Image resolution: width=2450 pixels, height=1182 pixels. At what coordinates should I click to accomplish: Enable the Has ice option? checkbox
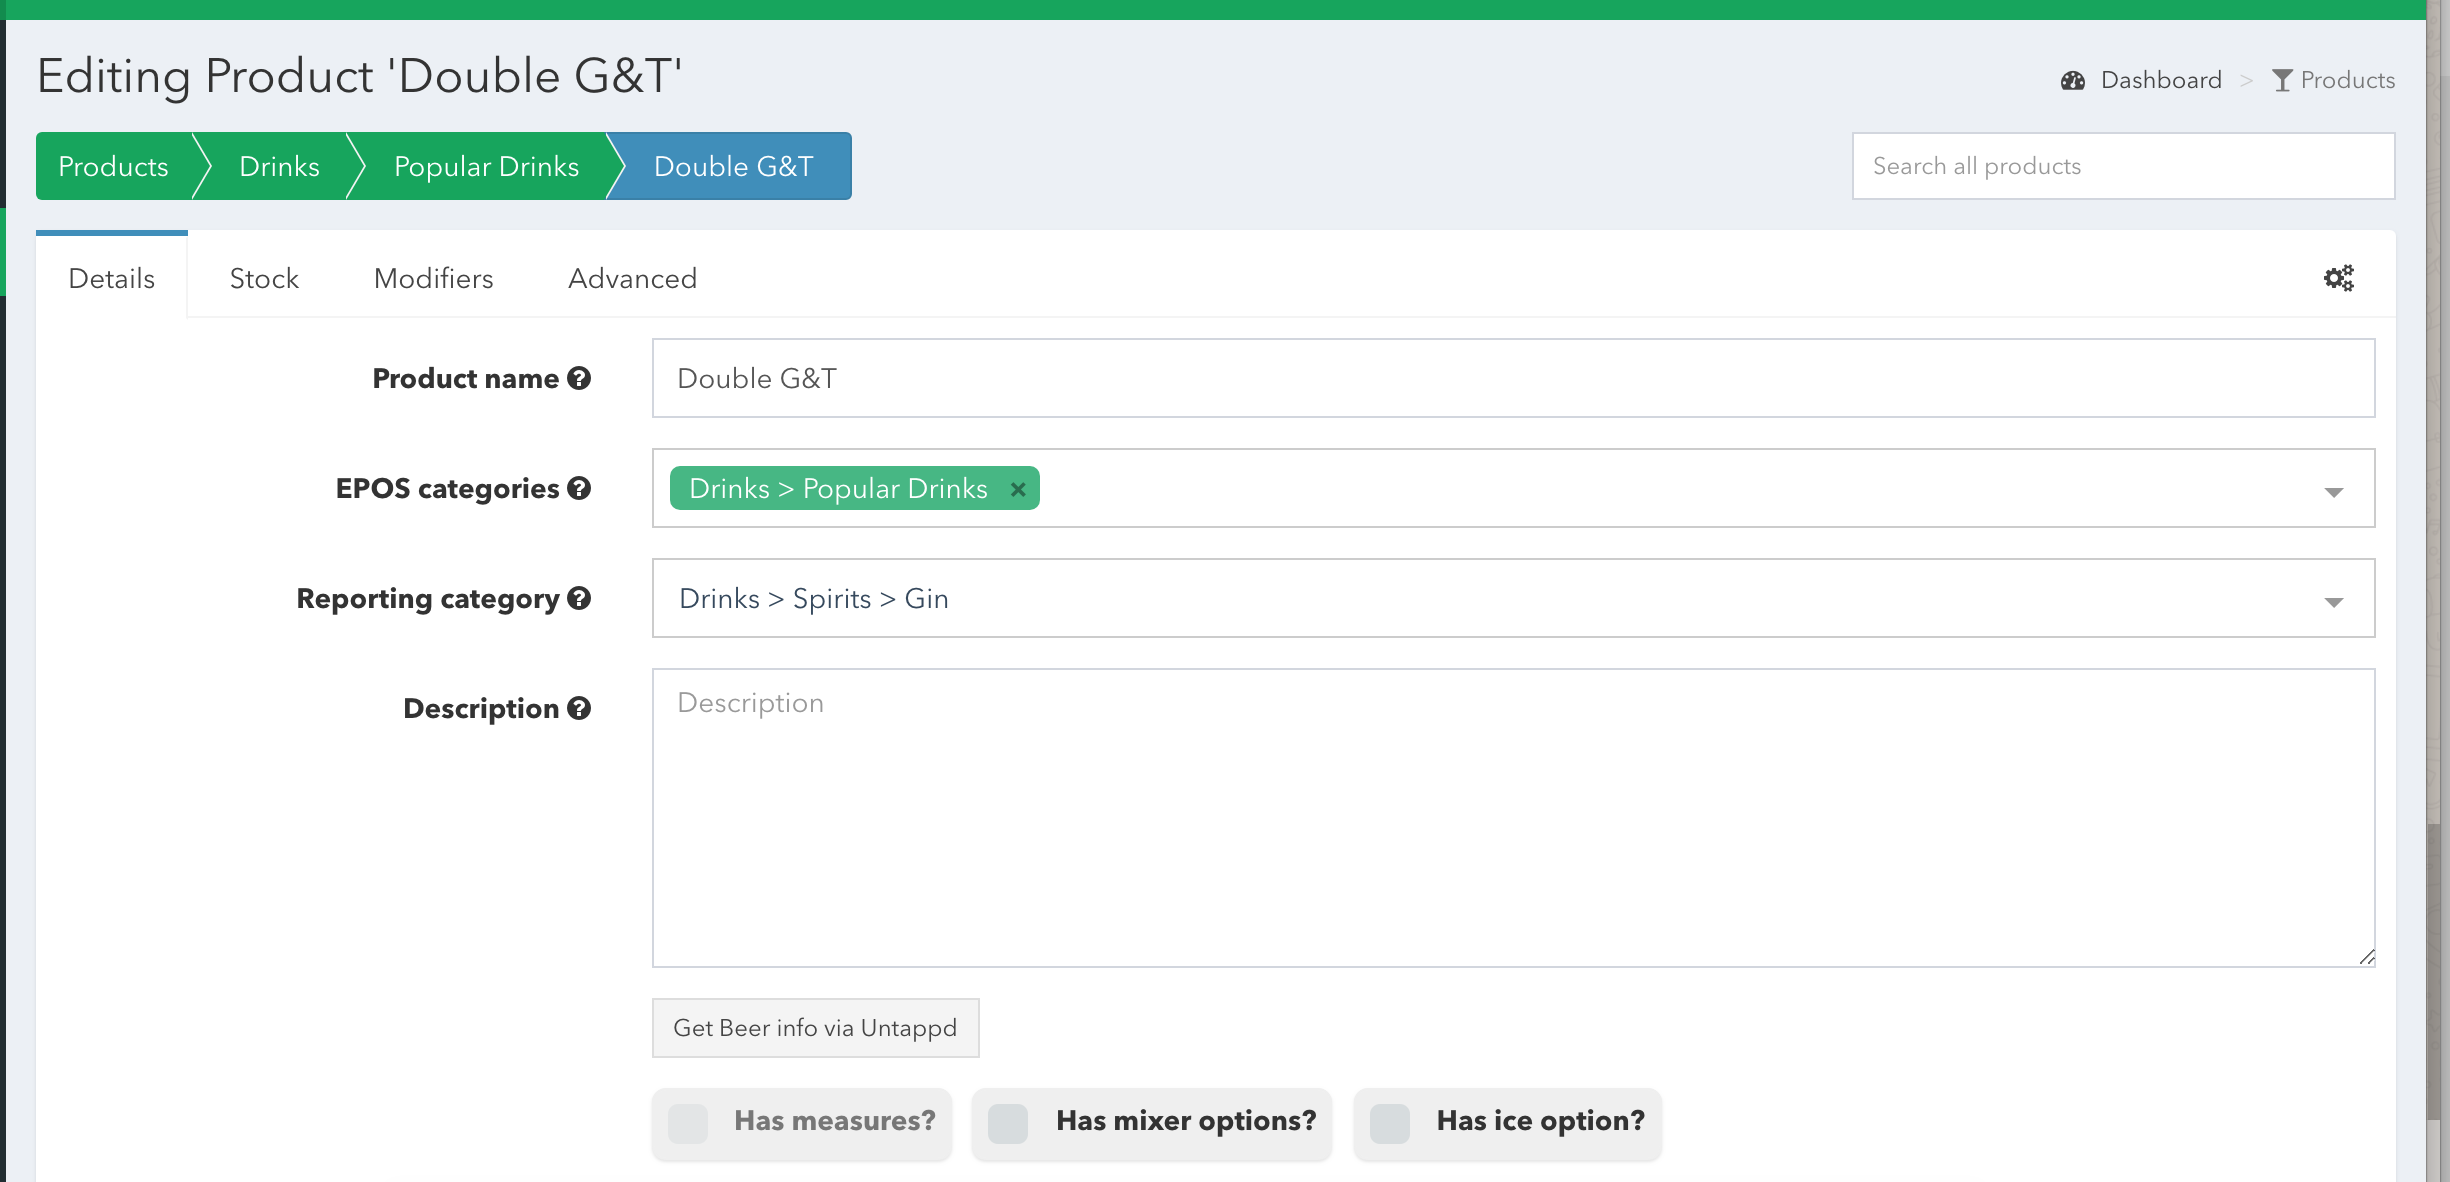(1390, 1123)
